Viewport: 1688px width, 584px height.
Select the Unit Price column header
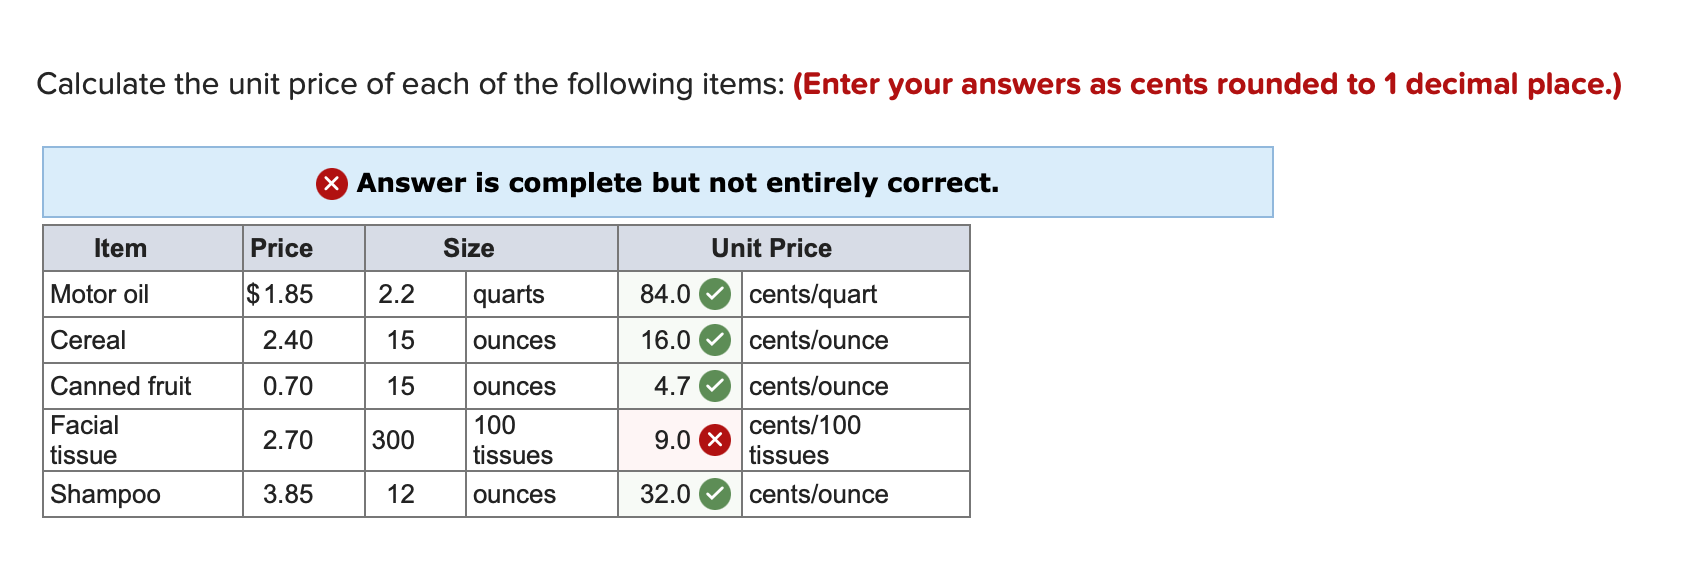click(770, 248)
